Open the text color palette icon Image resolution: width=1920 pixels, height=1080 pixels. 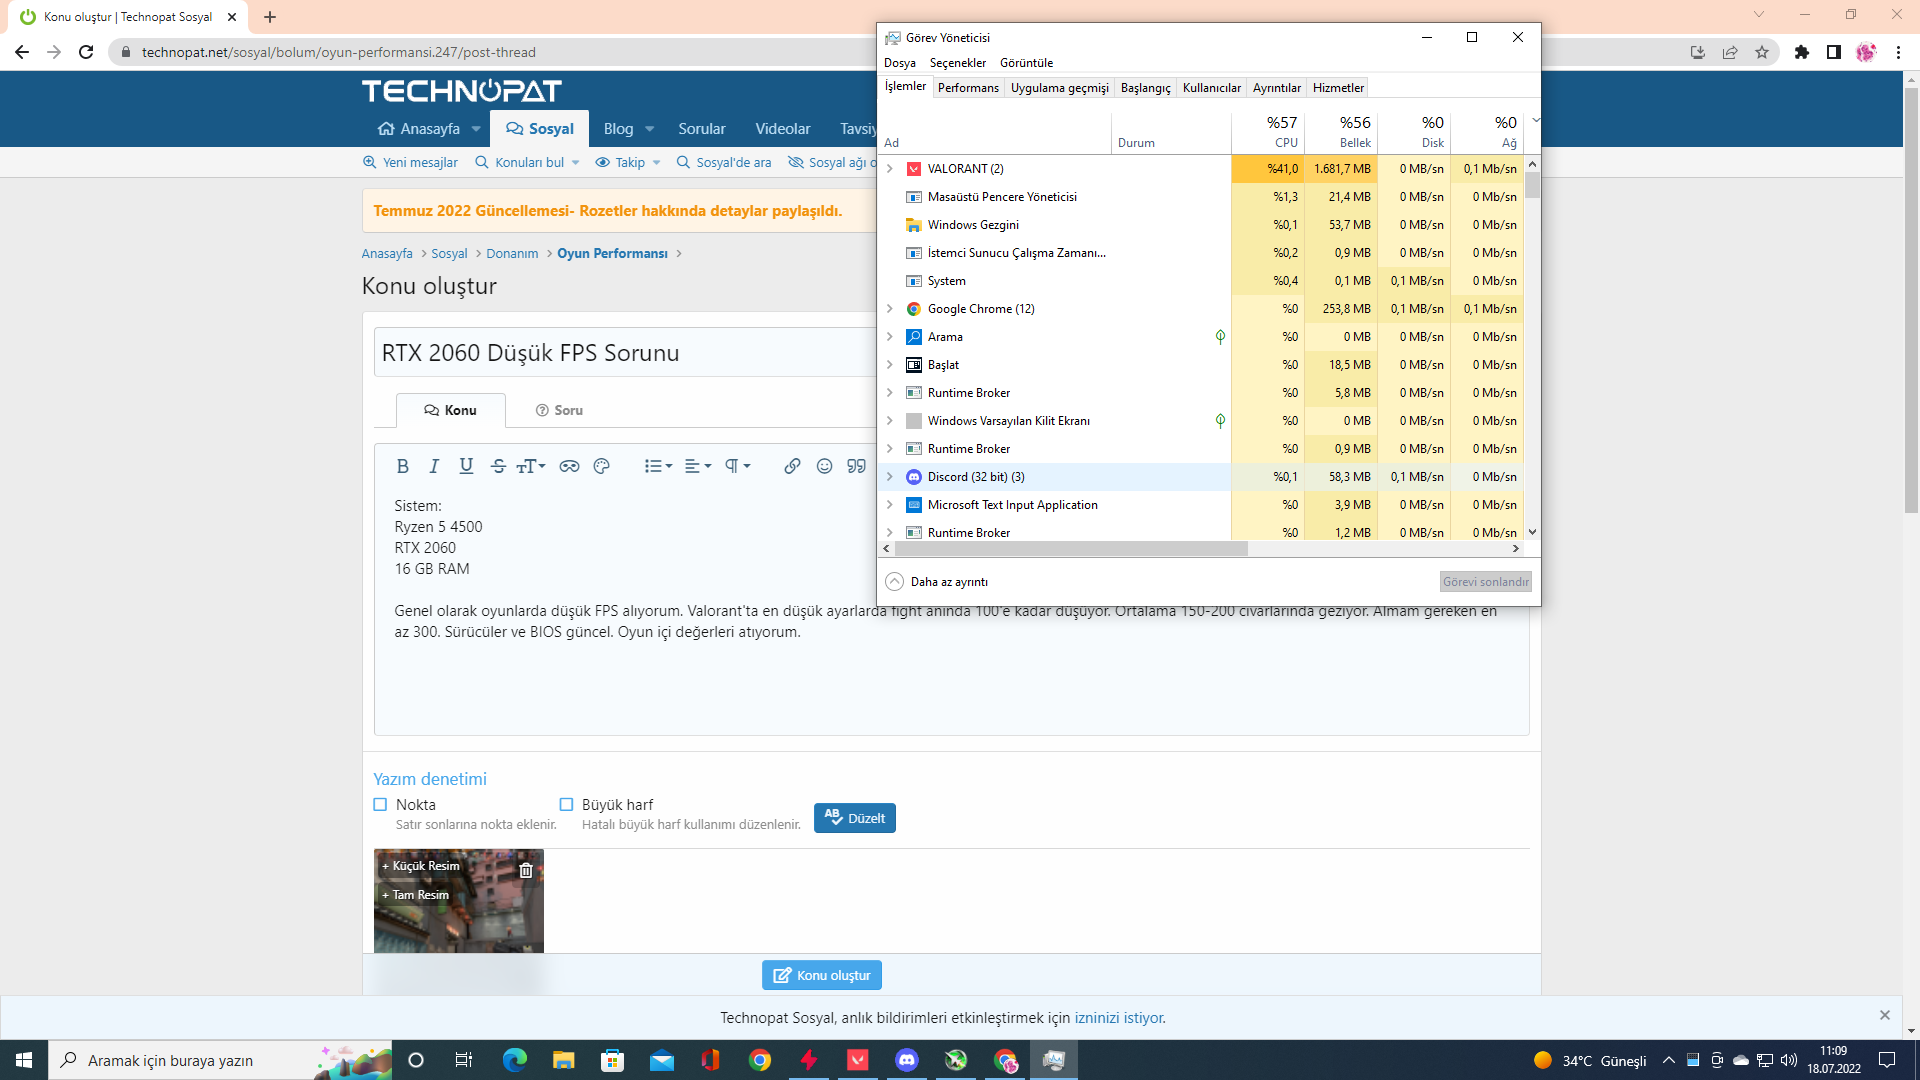tap(601, 466)
